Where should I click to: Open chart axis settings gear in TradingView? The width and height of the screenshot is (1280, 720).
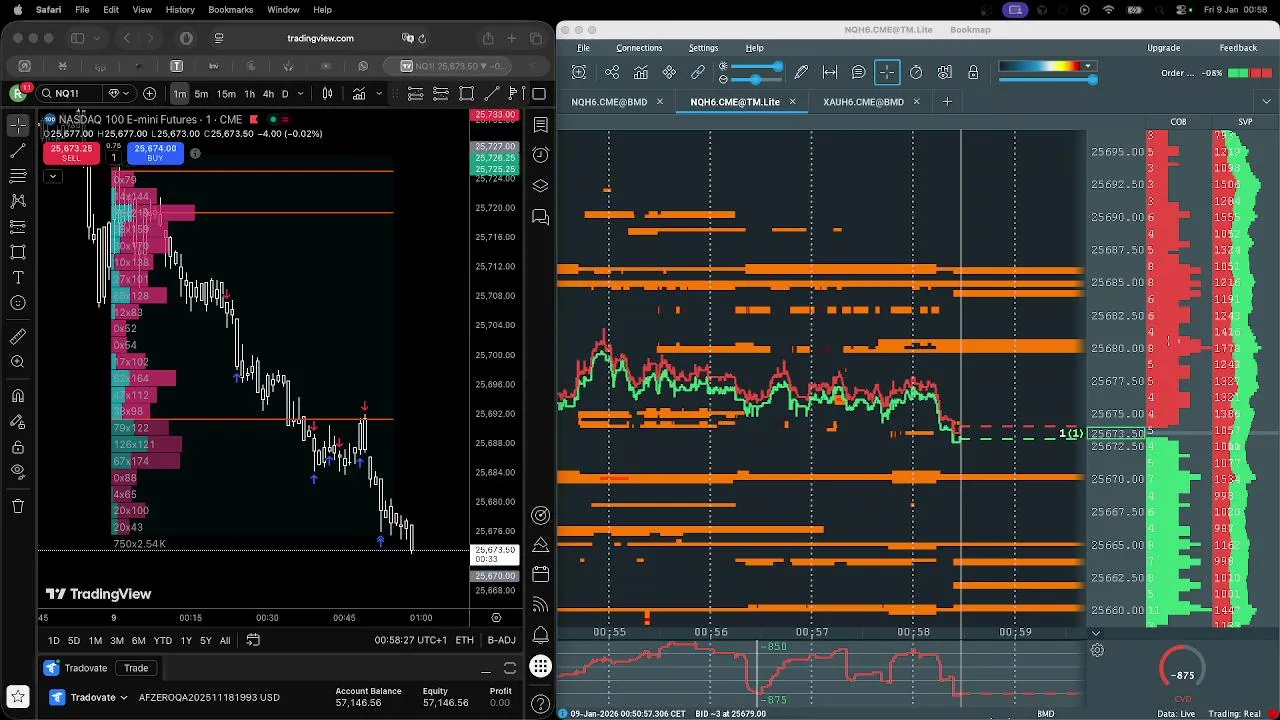(497, 619)
